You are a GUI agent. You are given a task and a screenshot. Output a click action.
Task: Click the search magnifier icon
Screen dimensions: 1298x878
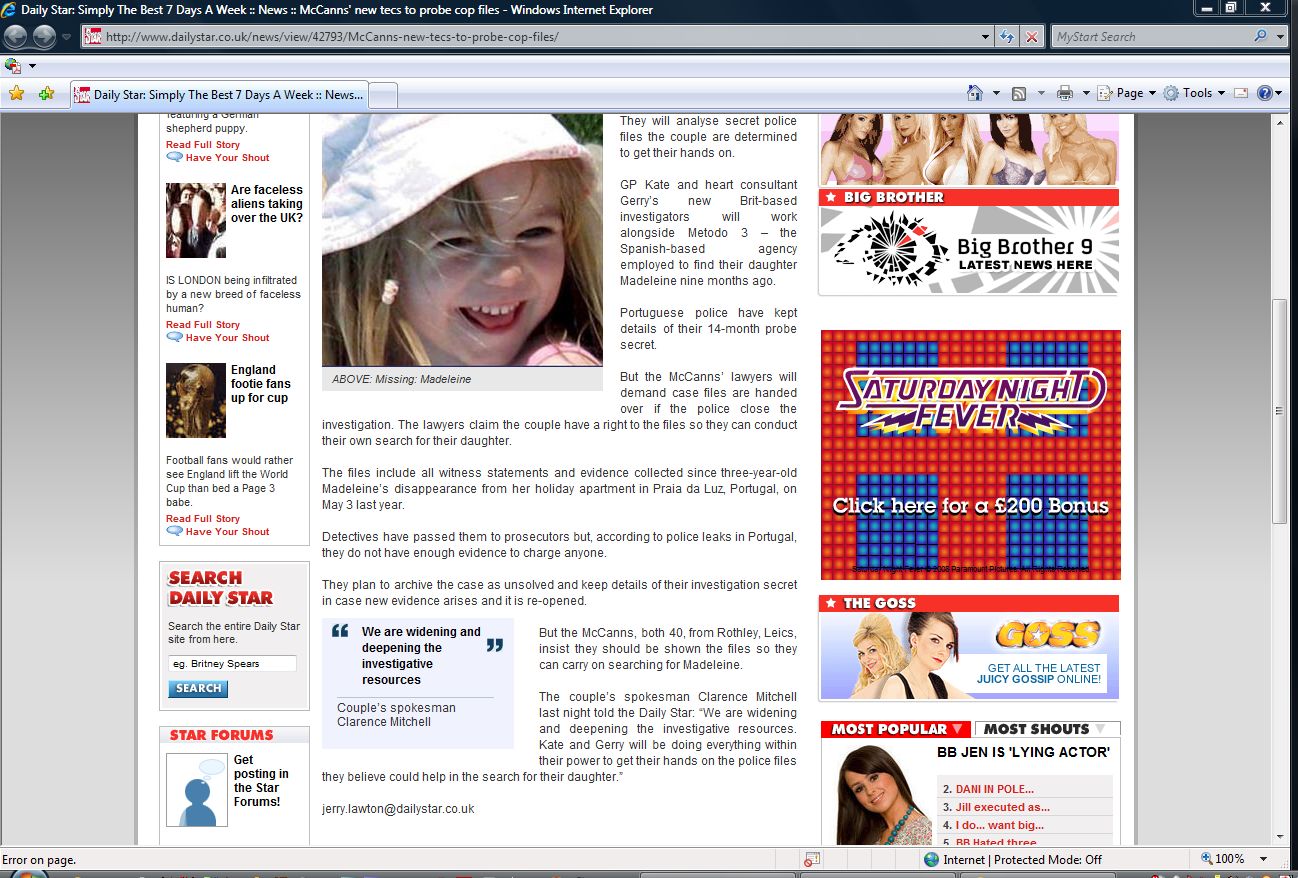pyautogui.click(x=1260, y=37)
